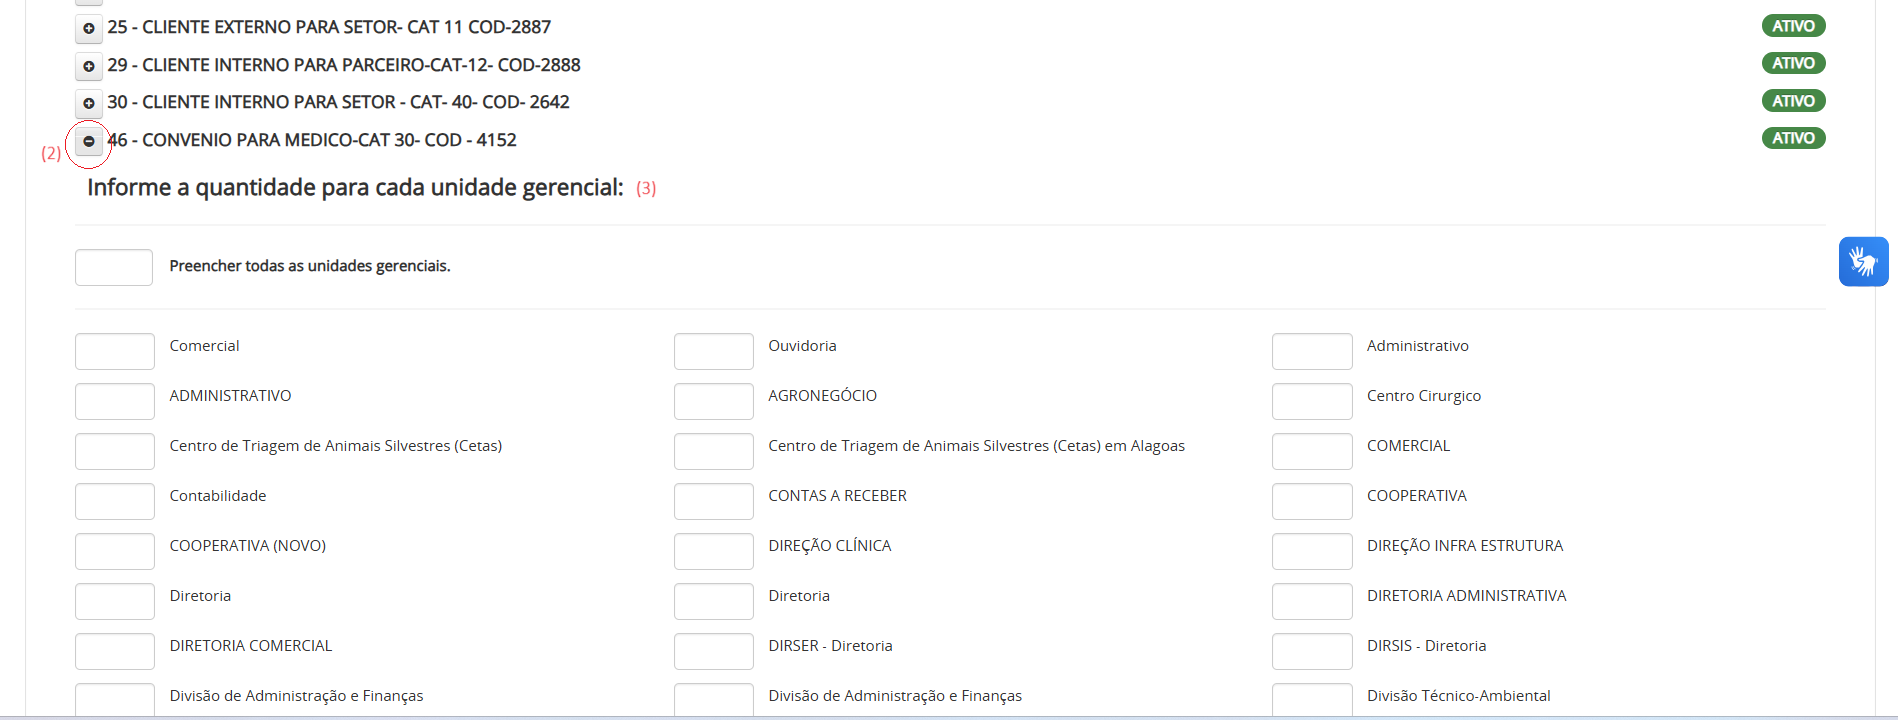The width and height of the screenshot is (1898, 720).
Task: Collapse item 46 Convenio para Medico
Action: [89, 141]
